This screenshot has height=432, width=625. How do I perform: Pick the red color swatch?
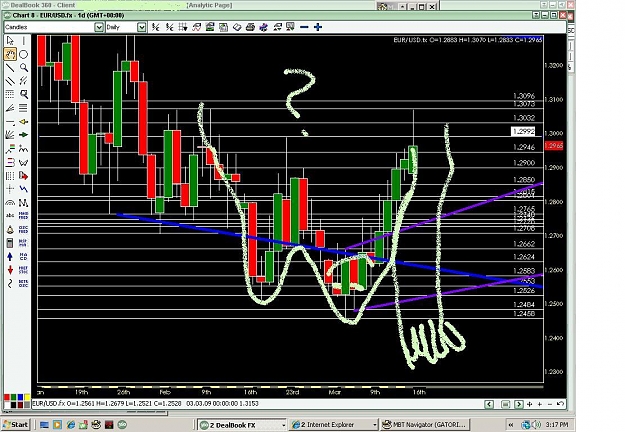7,397
